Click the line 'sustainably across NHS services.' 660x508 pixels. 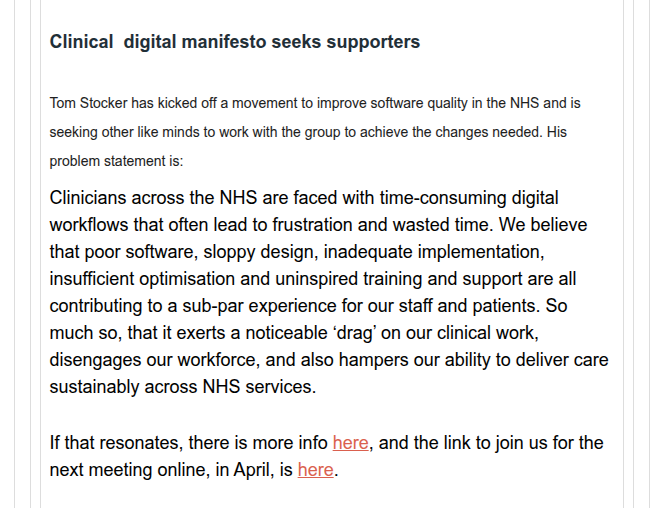(183, 387)
